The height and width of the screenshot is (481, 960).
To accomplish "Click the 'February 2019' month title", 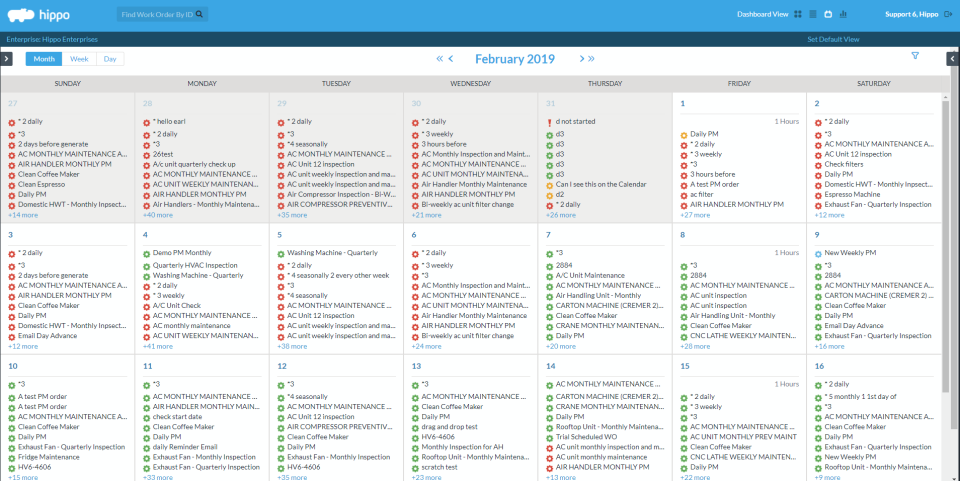I will (x=515, y=59).
